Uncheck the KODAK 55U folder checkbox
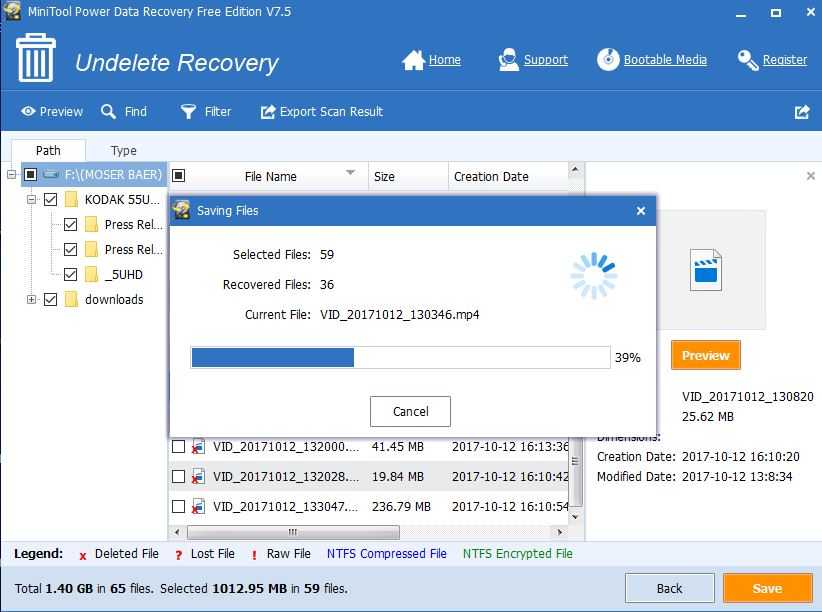Screen dimensions: 822x612 pos(50,199)
